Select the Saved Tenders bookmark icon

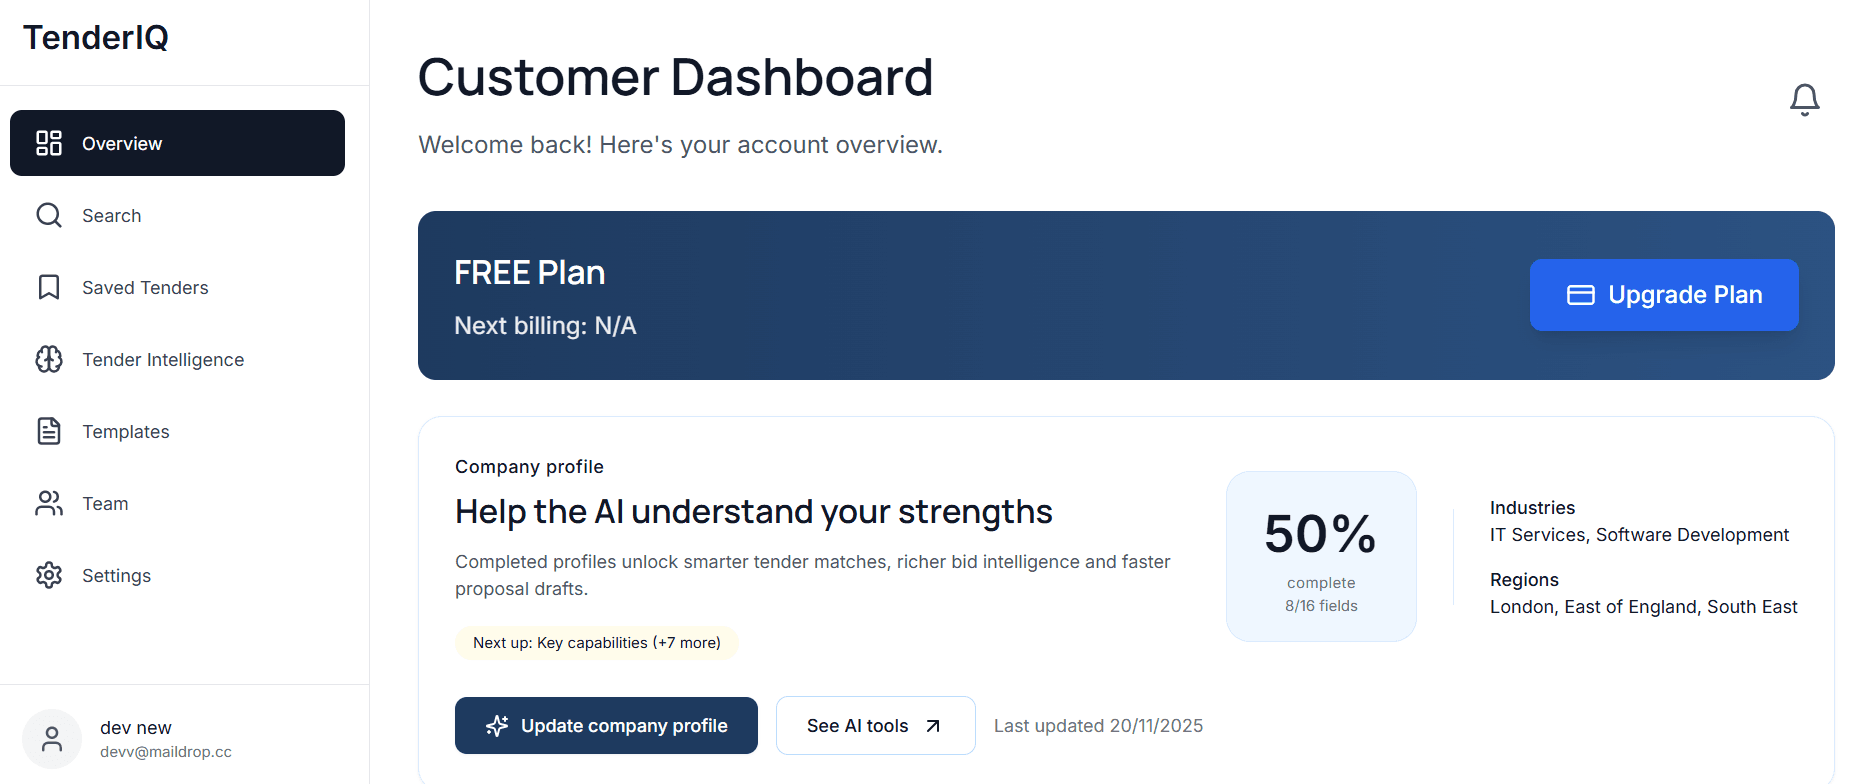click(48, 287)
